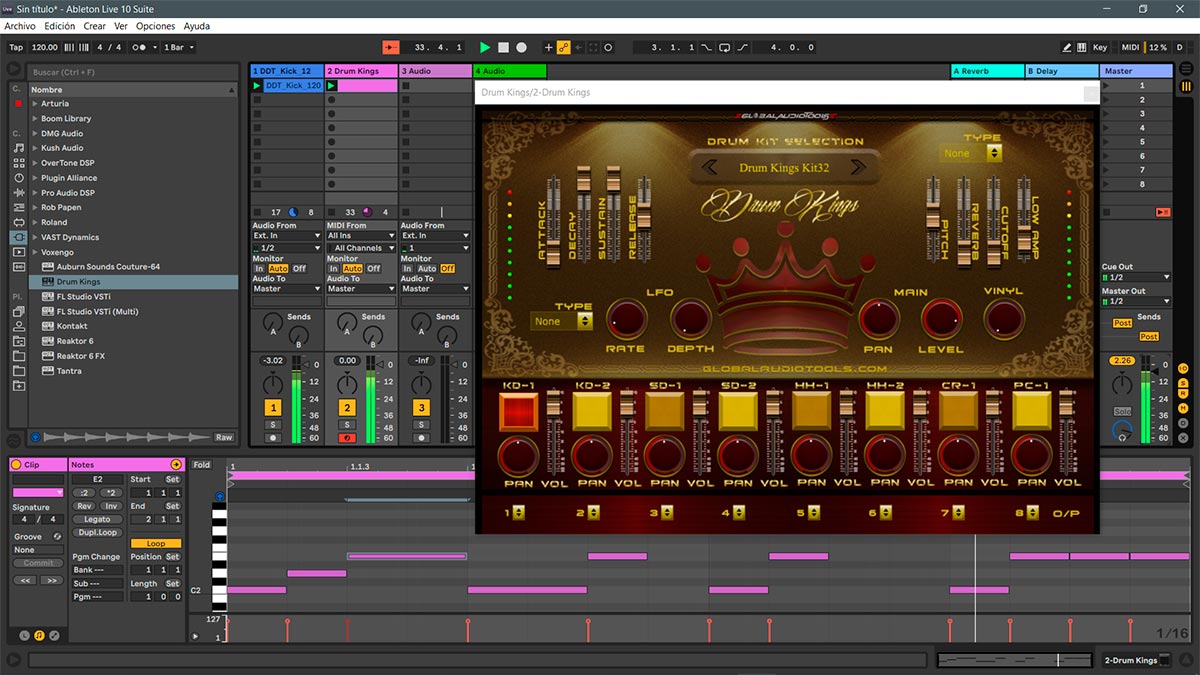Click the Raw button in the browser preview
The image size is (1200, 675).
click(224, 437)
